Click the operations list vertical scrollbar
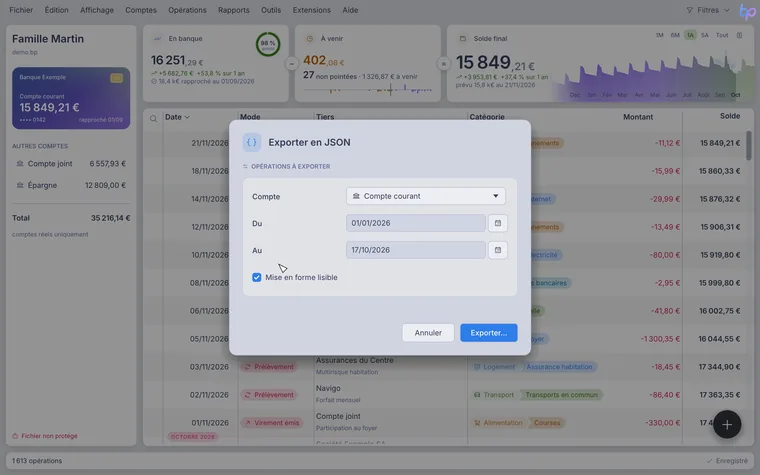This screenshot has height=475, width=760. pos(748,145)
